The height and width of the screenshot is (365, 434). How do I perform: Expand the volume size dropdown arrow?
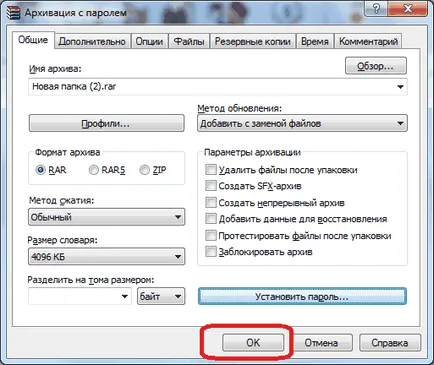[x=125, y=296]
